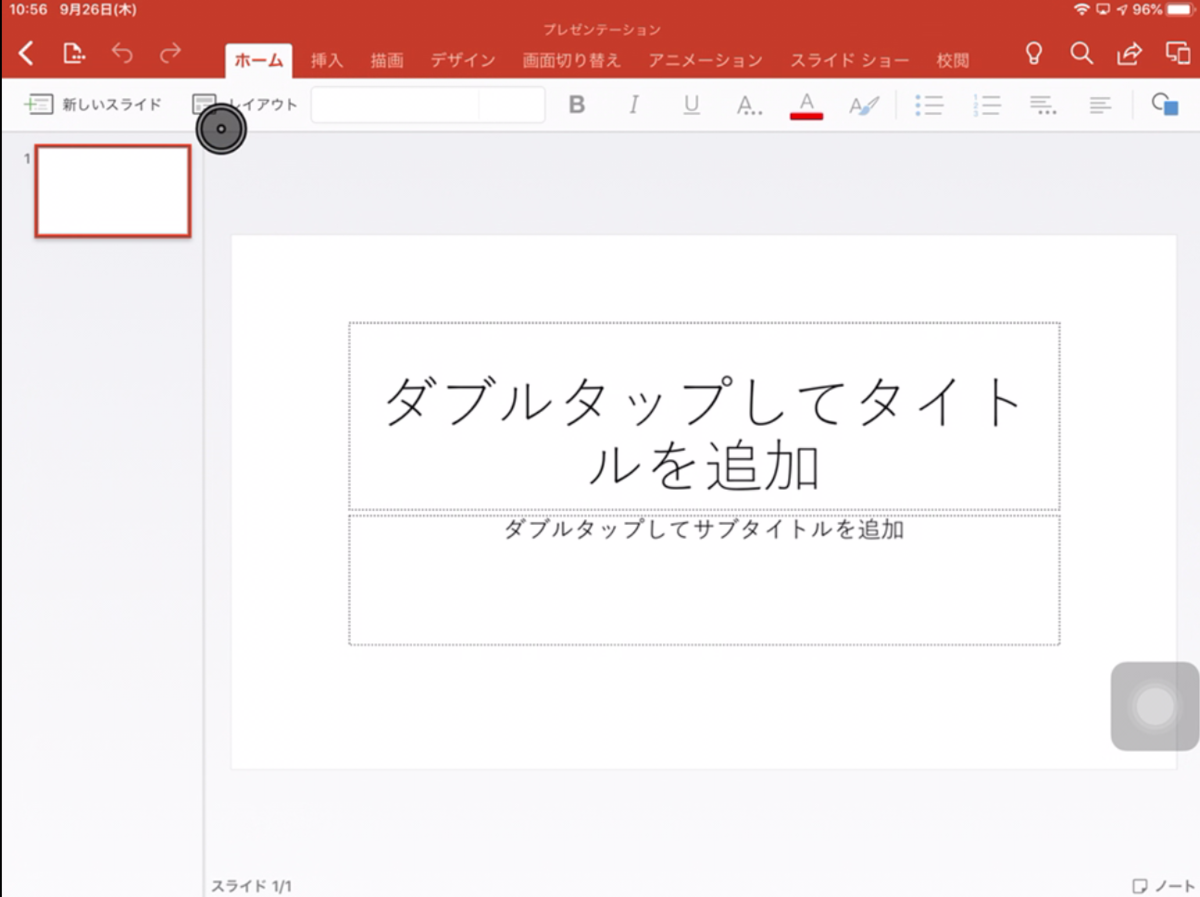
Task: Open the more formatting options dropdown
Action: pos(749,105)
